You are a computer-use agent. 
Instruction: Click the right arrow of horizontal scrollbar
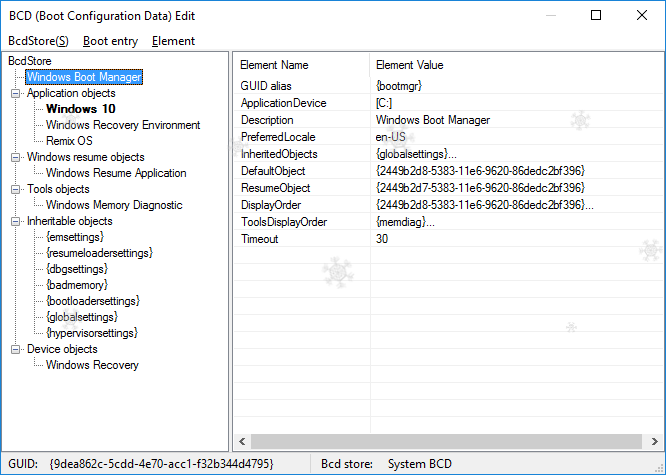655,441
